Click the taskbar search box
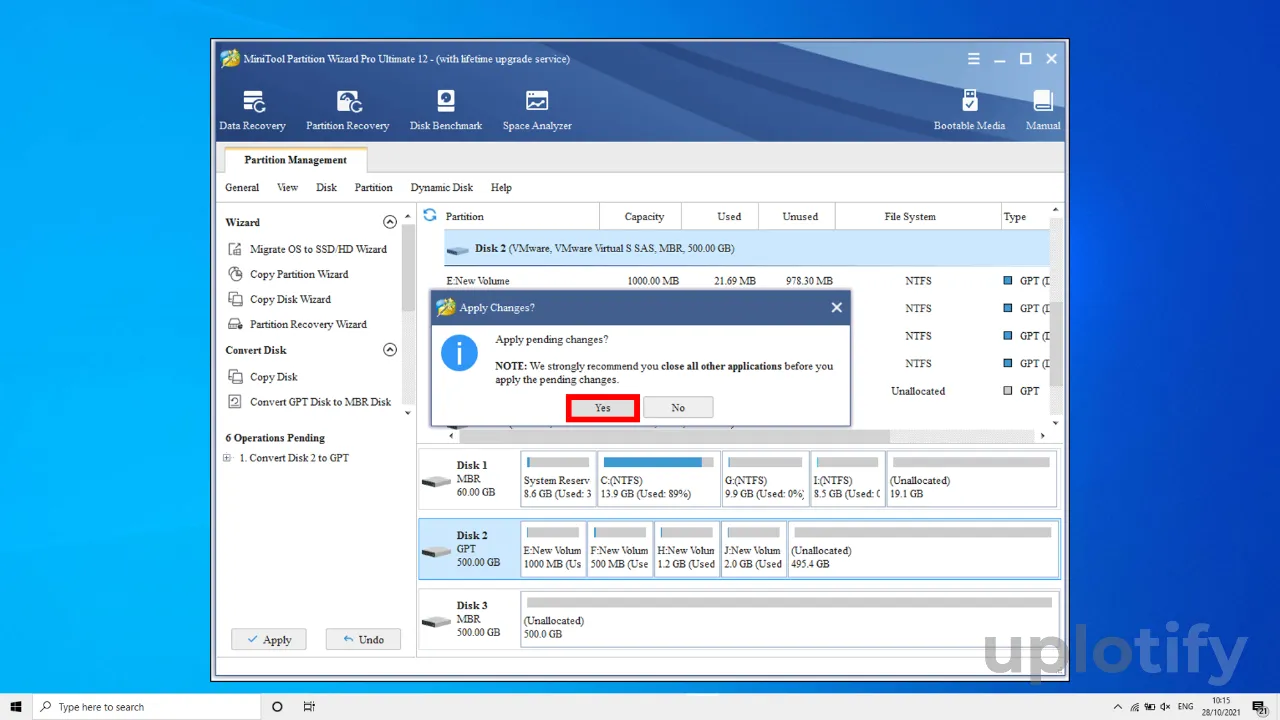The height and width of the screenshot is (720, 1280). click(147, 707)
